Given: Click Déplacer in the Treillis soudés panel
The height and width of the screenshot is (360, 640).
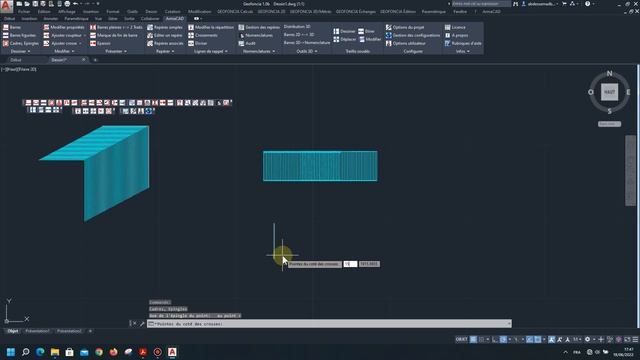Looking at the screenshot, I should (344, 39).
